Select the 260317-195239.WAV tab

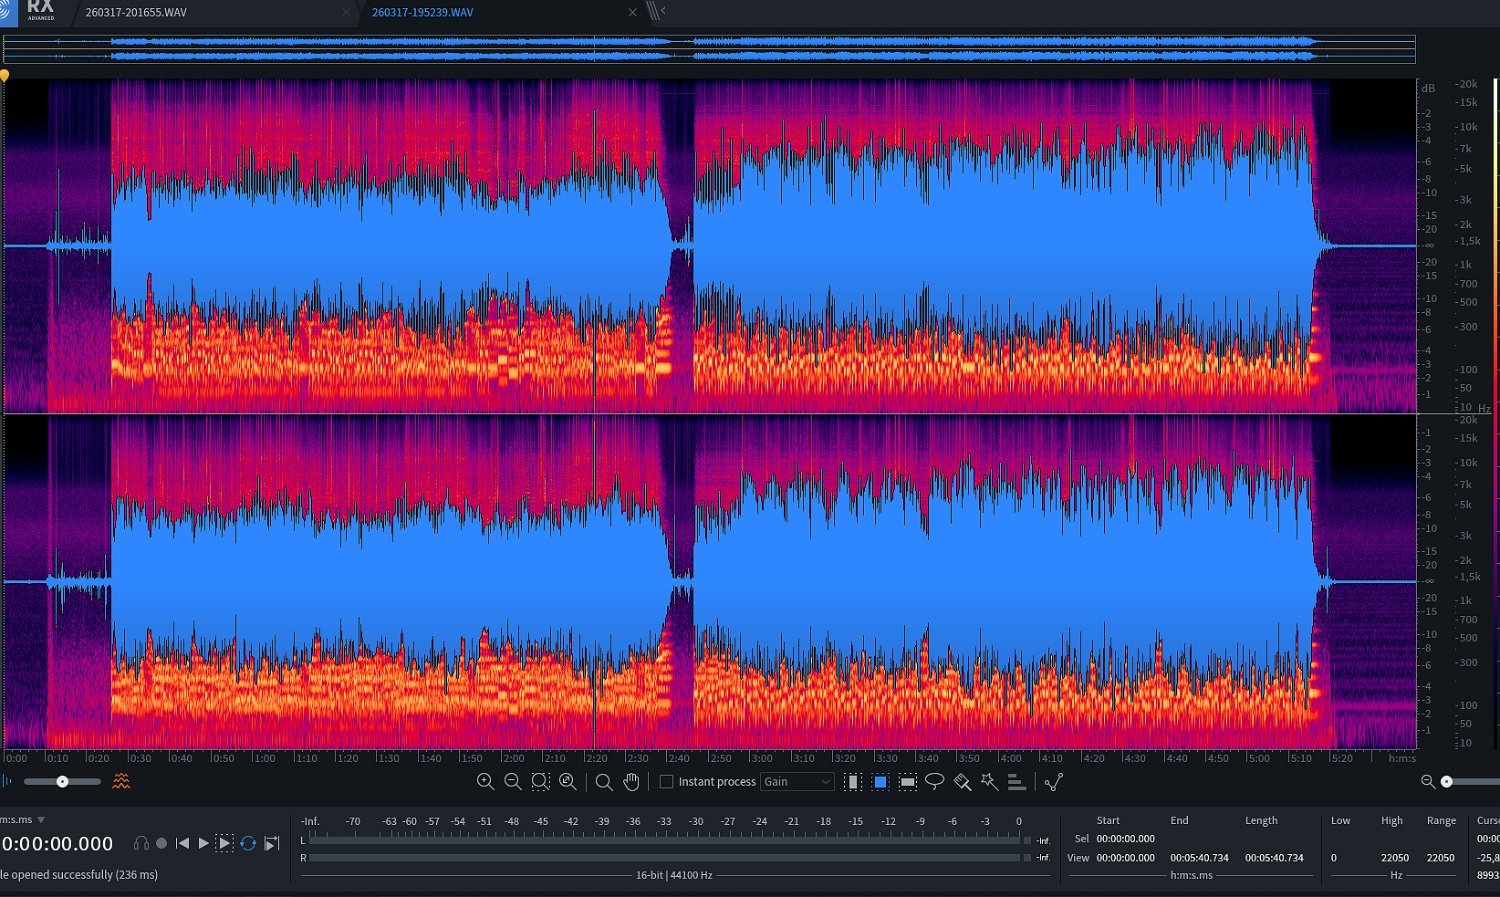(x=422, y=13)
